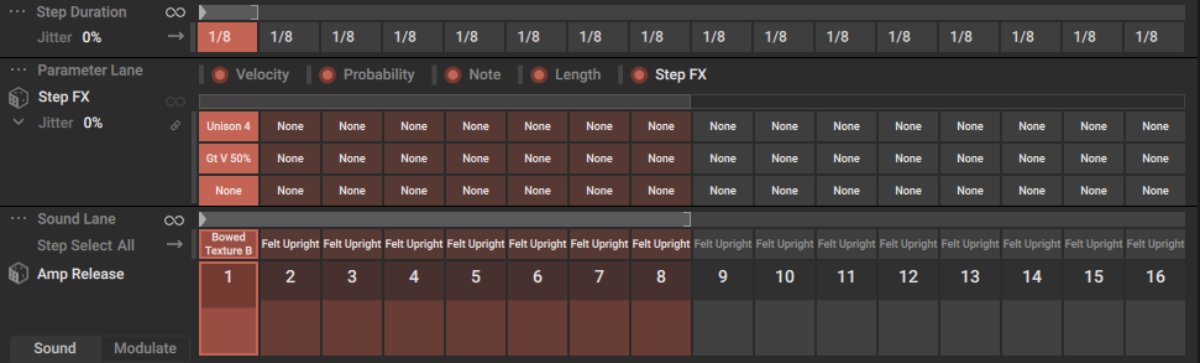Image resolution: width=1200 pixels, height=363 pixels.
Task: Select the Note parameter lane tab
Action: coord(485,74)
